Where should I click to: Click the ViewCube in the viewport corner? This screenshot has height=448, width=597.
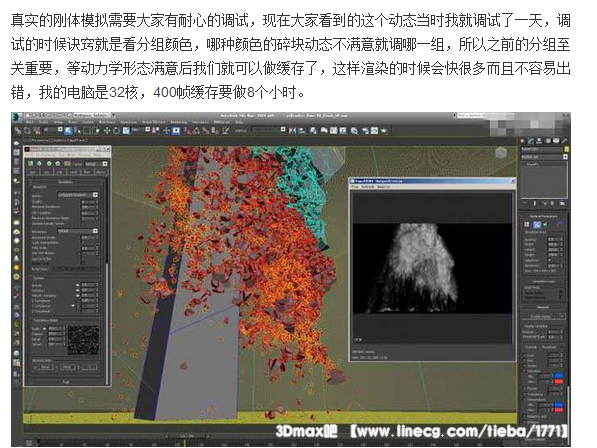pos(501,153)
